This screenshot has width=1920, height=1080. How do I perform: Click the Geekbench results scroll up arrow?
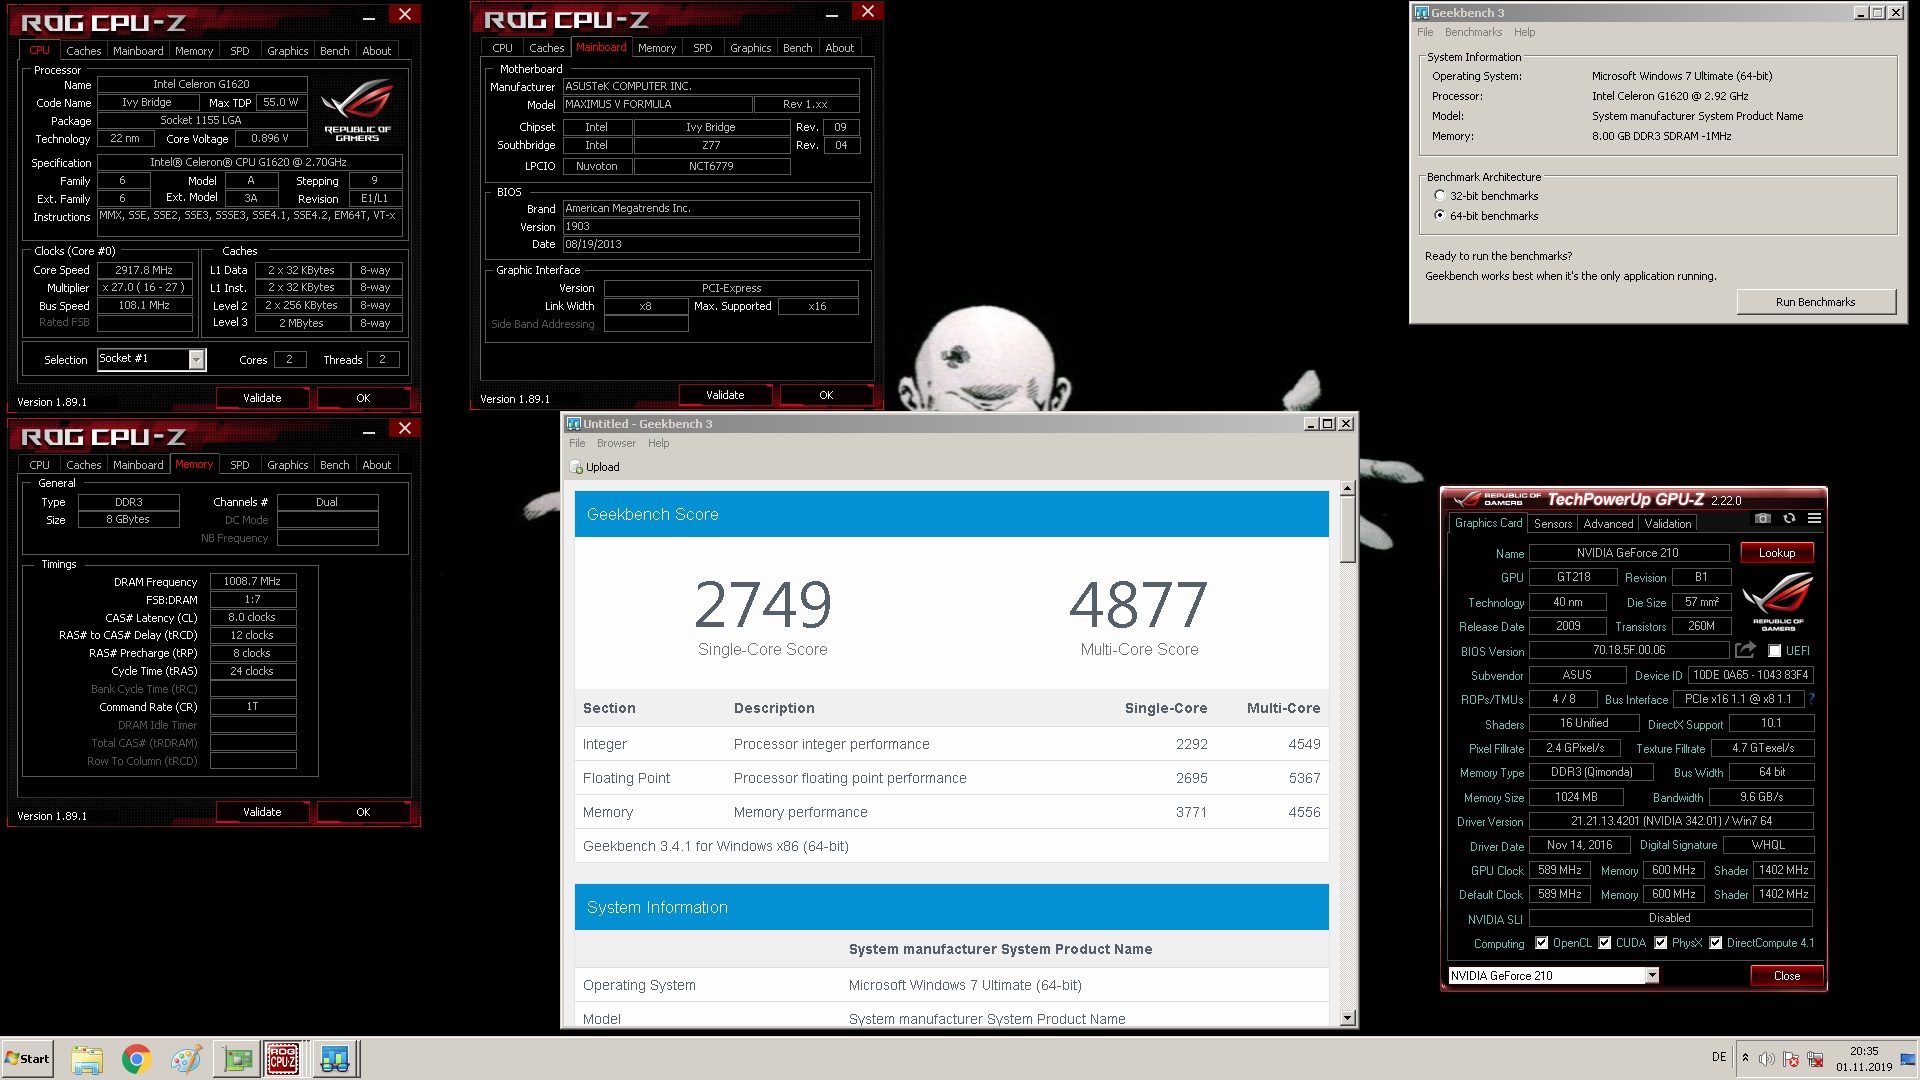pyautogui.click(x=1347, y=489)
